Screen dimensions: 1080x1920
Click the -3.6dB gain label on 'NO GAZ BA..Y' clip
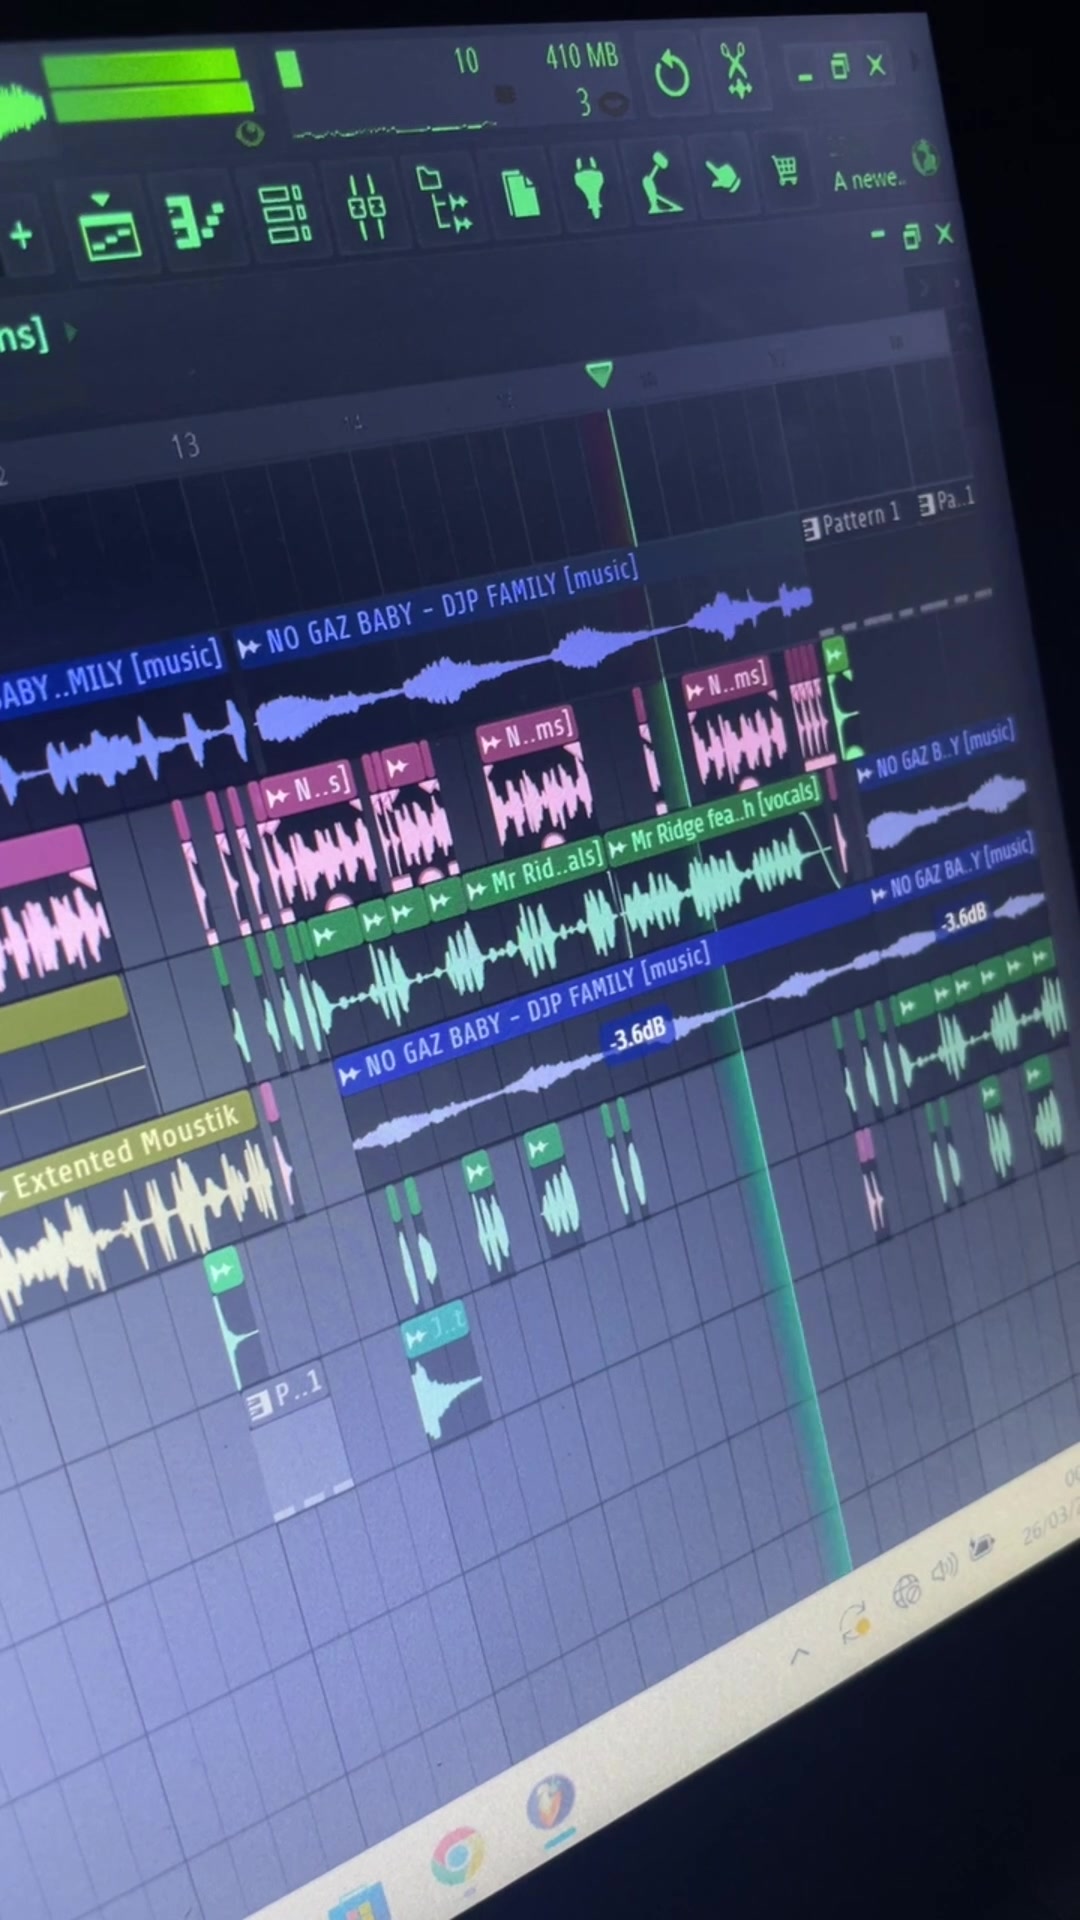[964, 918]
